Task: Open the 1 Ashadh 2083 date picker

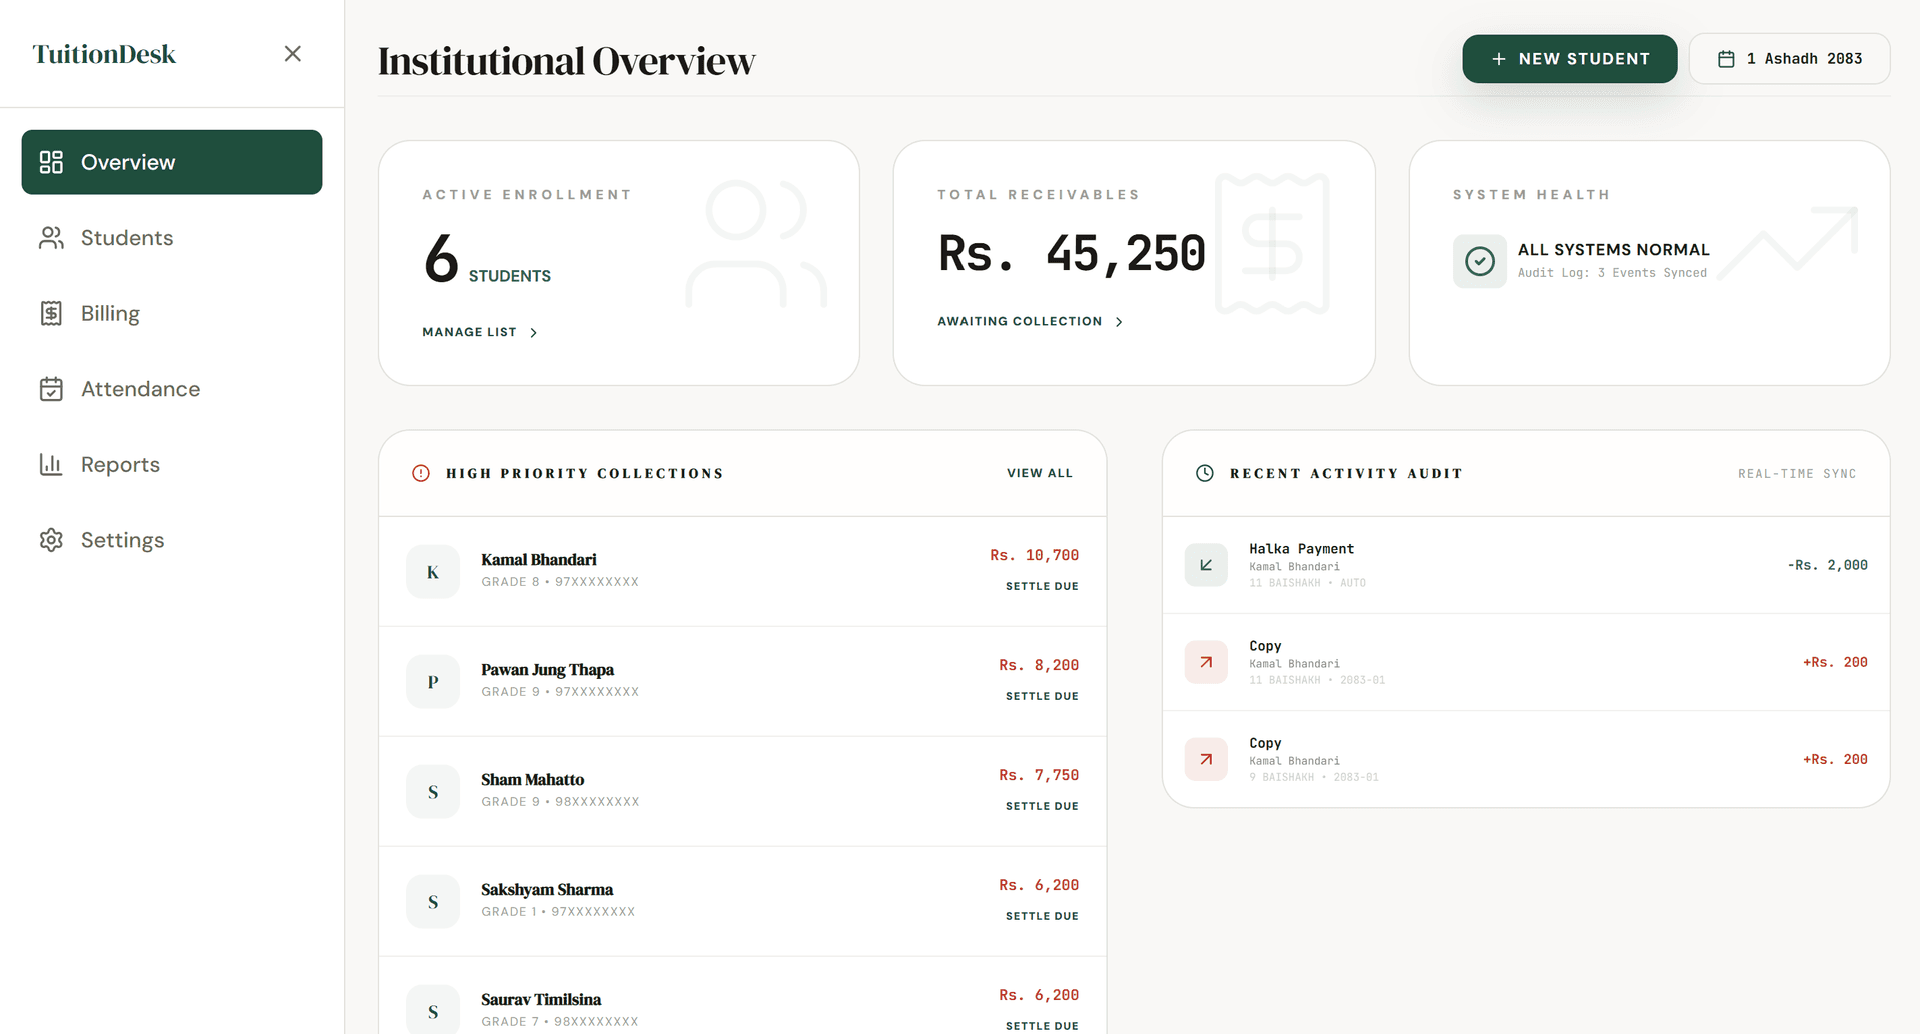Action: coord(1789,59)
